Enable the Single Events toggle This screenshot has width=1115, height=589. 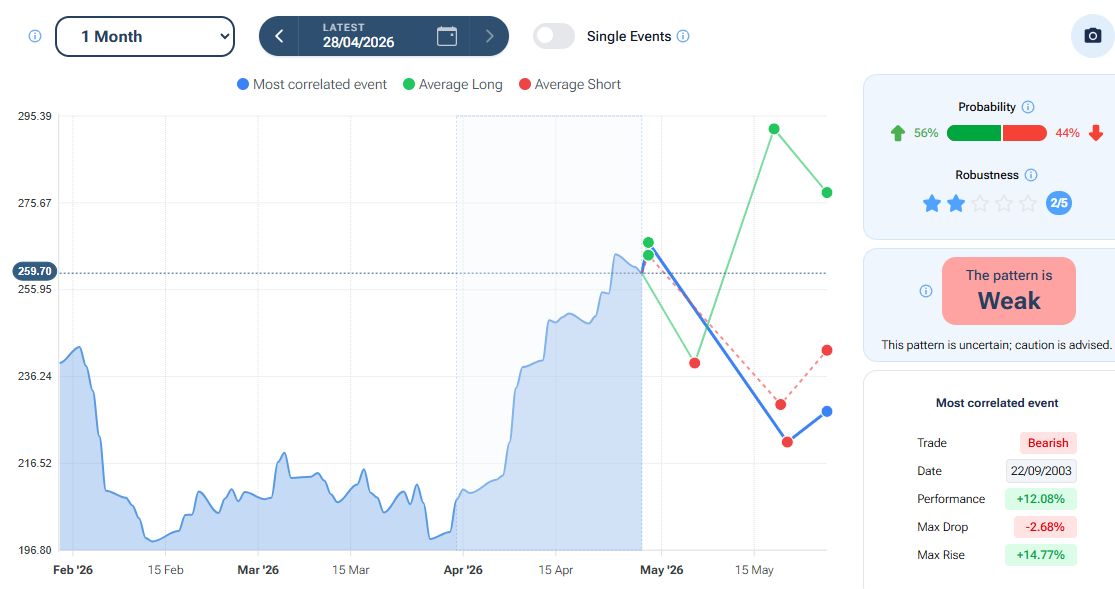554,36
